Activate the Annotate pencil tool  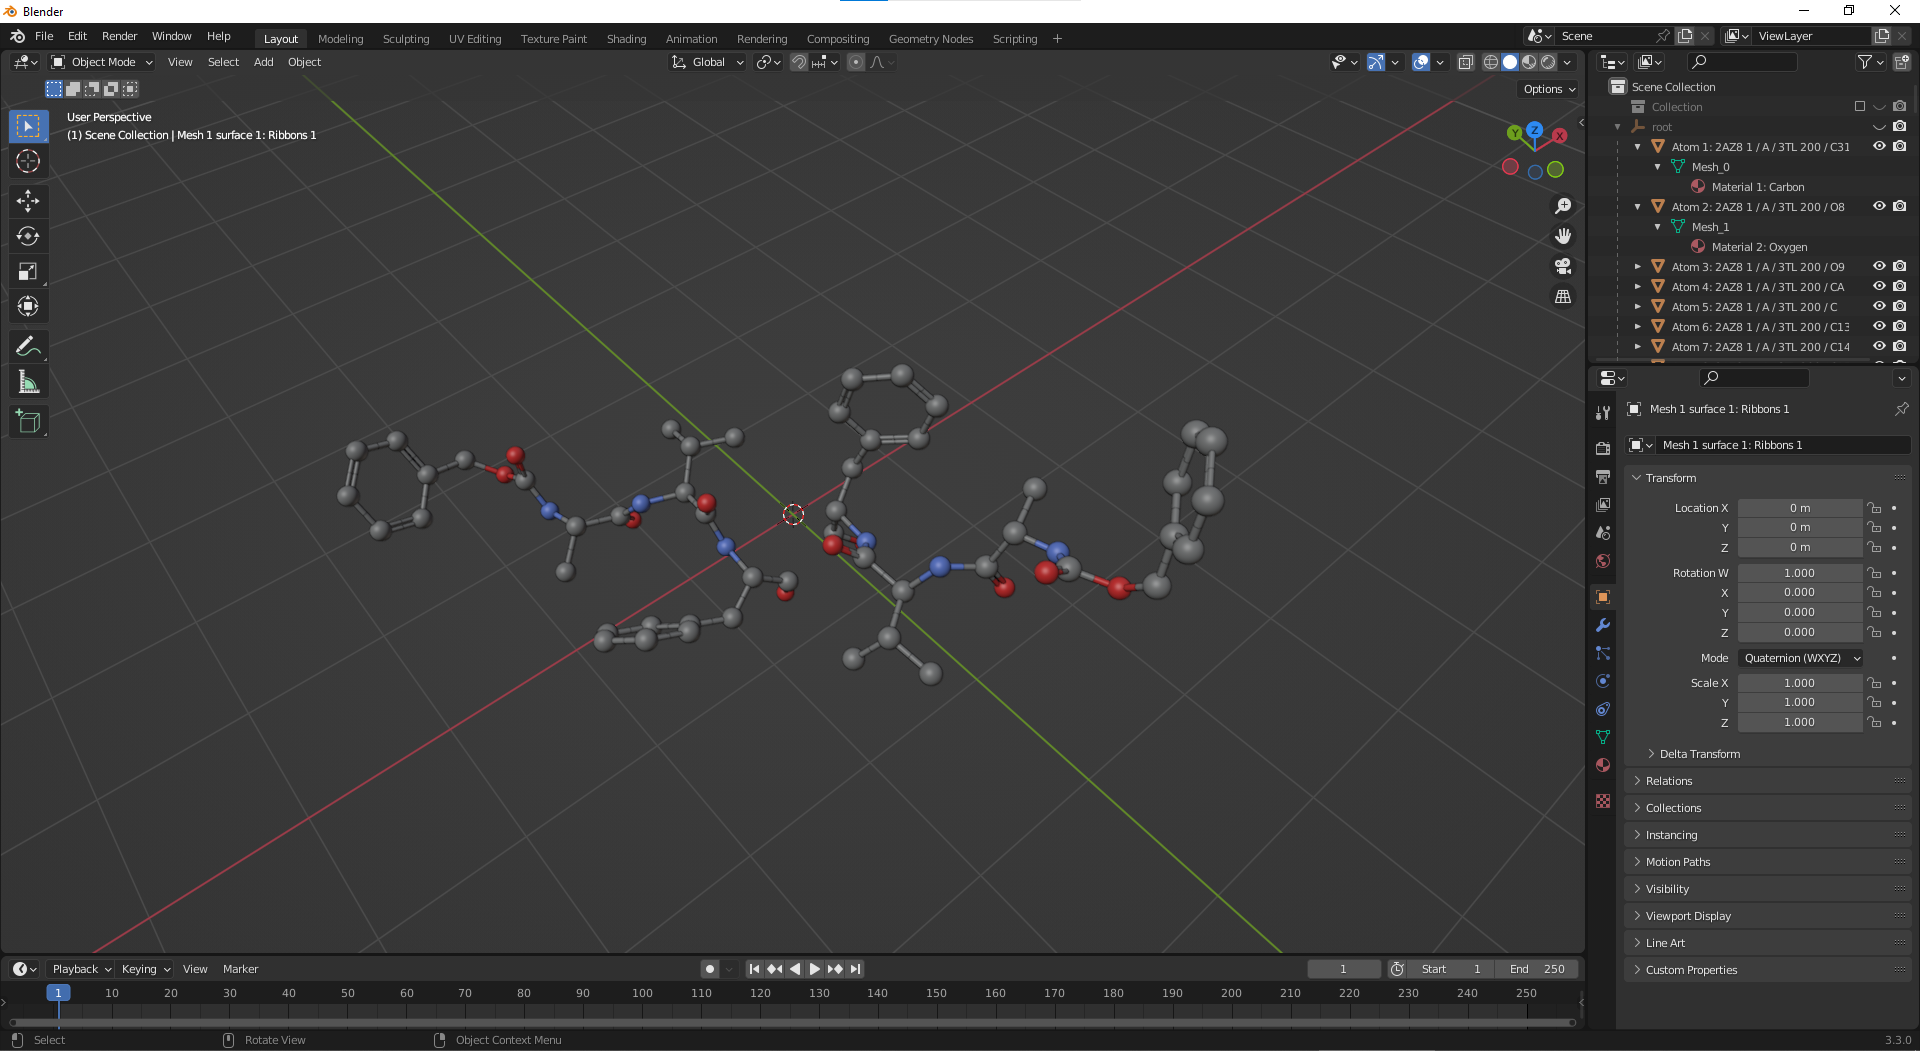pyautogui.click(x=28, y=347)
